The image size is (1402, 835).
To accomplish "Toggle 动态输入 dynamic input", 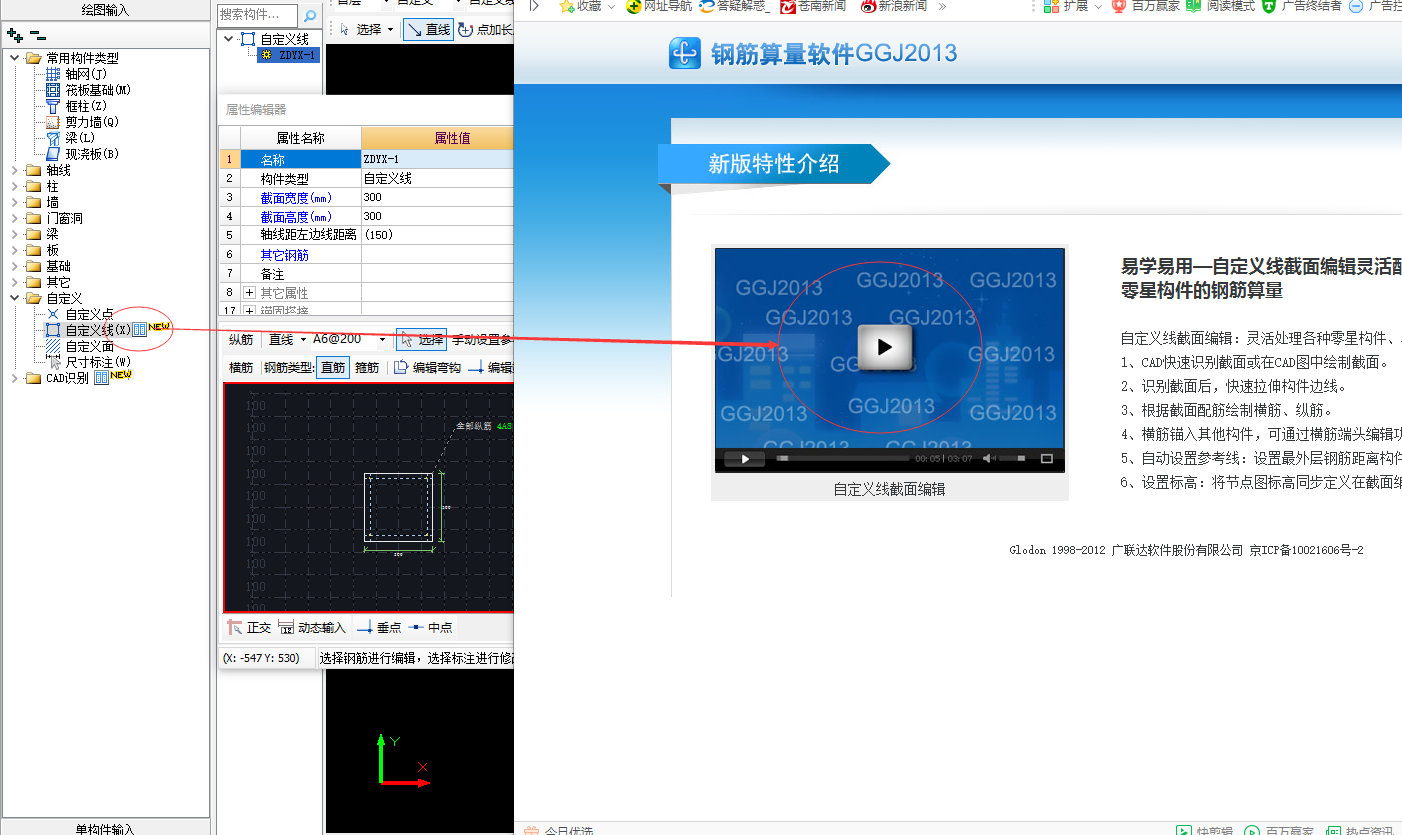I will click(312, 628).
